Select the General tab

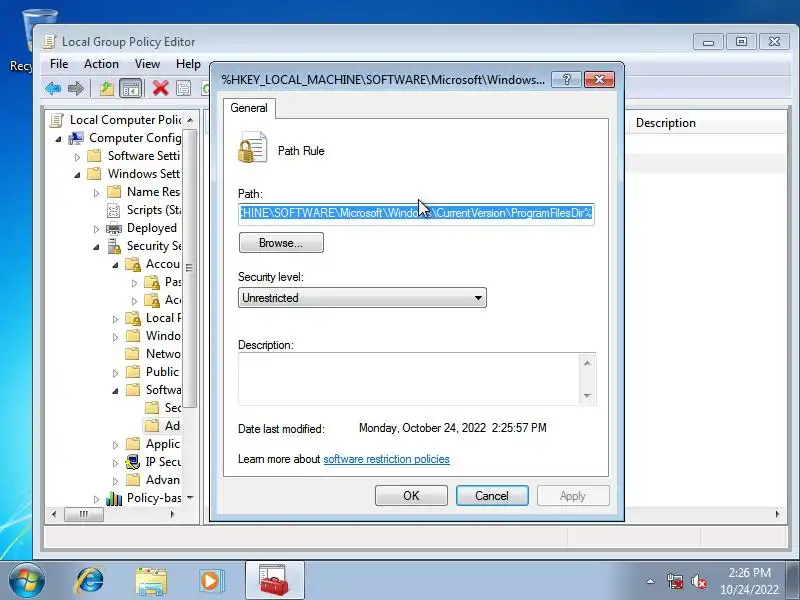[249, 108]
